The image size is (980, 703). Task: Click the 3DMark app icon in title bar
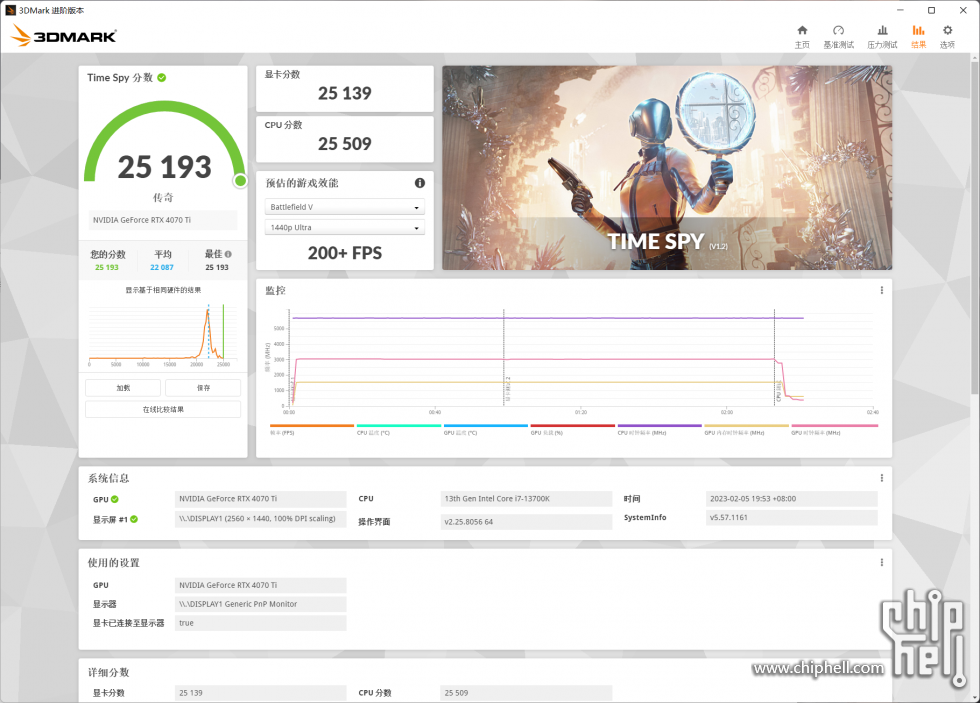tap(10, 10)
